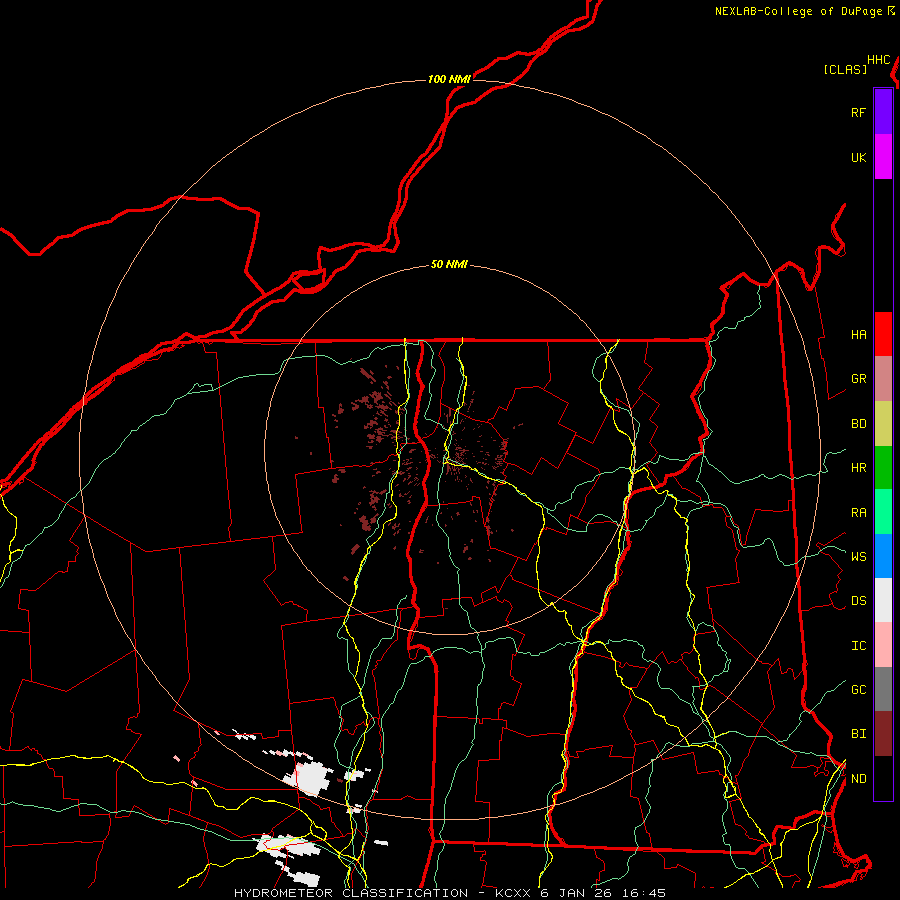Viewport: 900px width, 900px height.
Task: Click the magenta UK legend color swatch
Action: tap(883, 157)
